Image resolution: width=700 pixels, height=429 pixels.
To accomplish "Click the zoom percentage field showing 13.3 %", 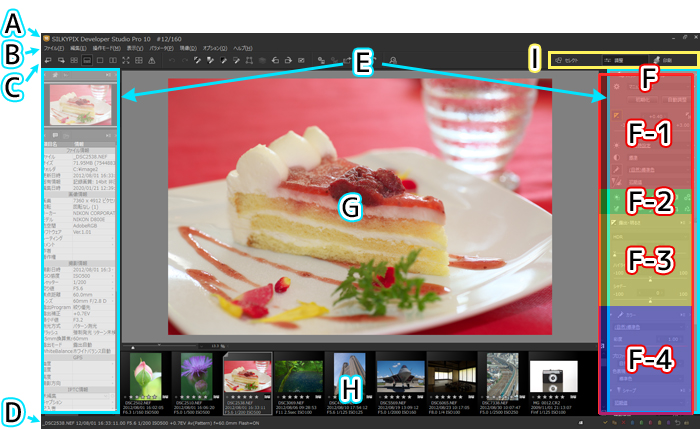I will click(218, 346).
